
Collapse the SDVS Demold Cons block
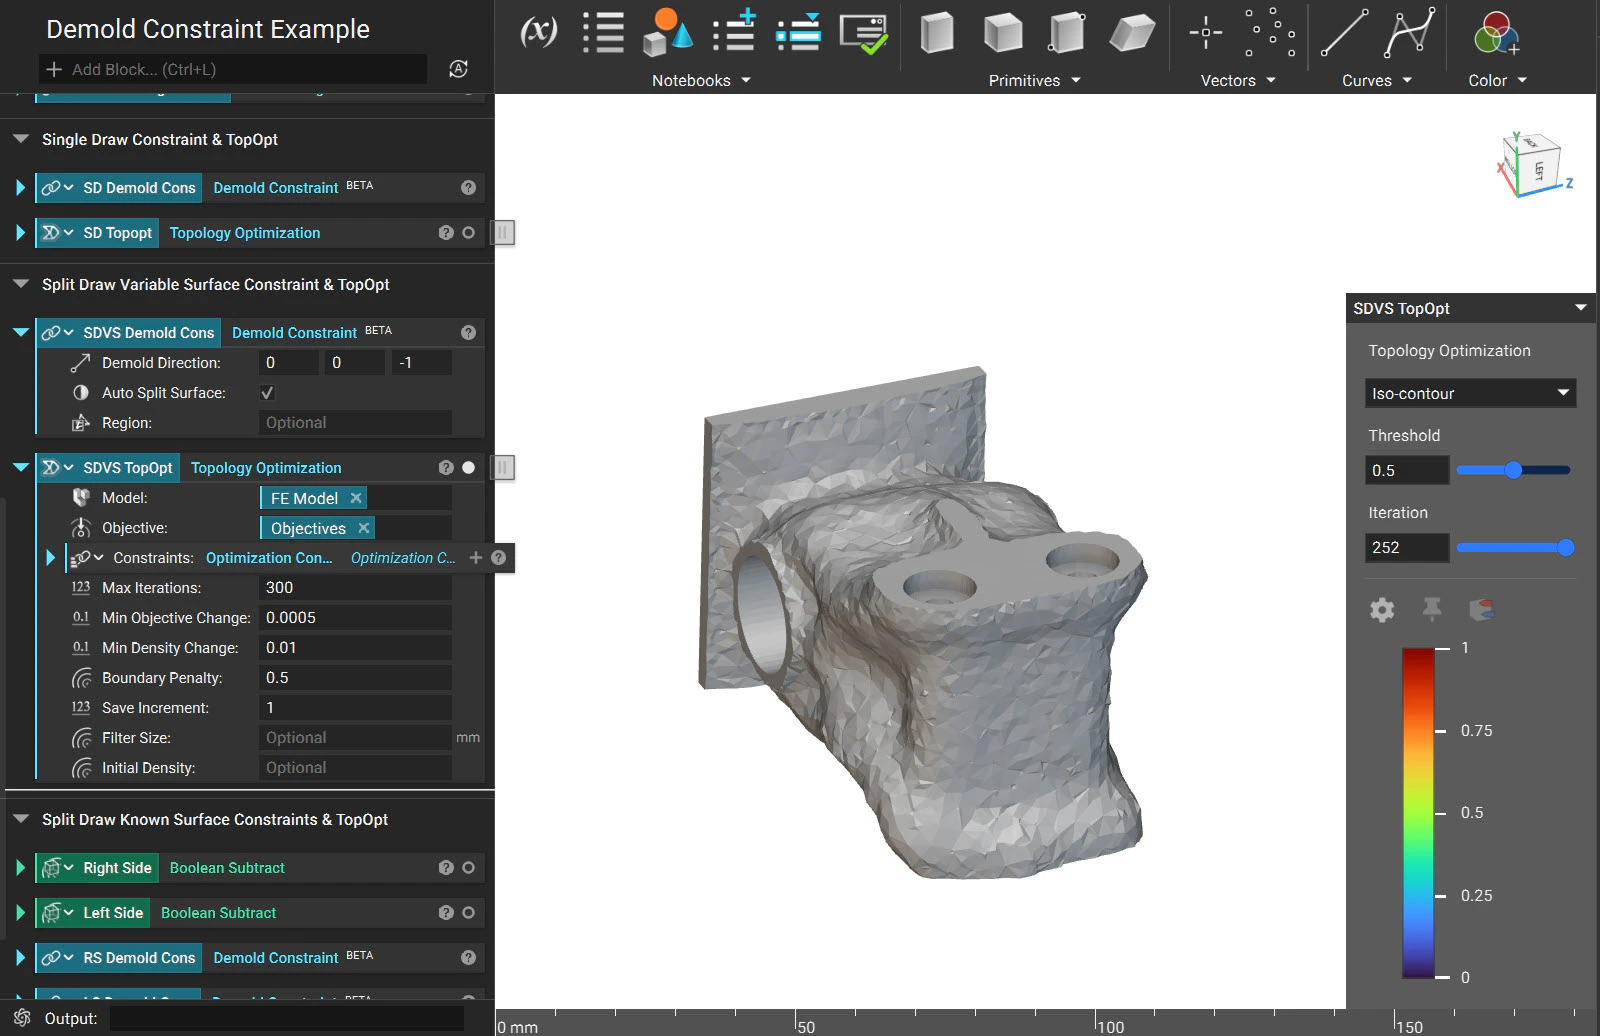[x=20, y=332]
